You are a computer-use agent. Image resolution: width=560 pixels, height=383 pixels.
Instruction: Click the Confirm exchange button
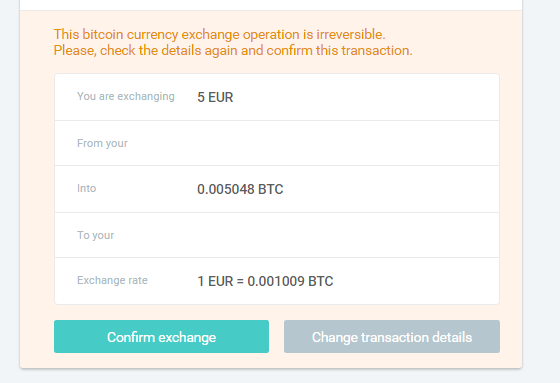click(161, 337)
